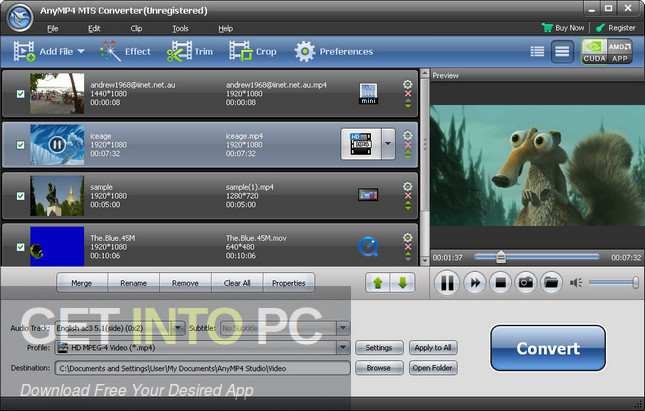Open settings gear for The.Blue.45M row

(407, 237)
